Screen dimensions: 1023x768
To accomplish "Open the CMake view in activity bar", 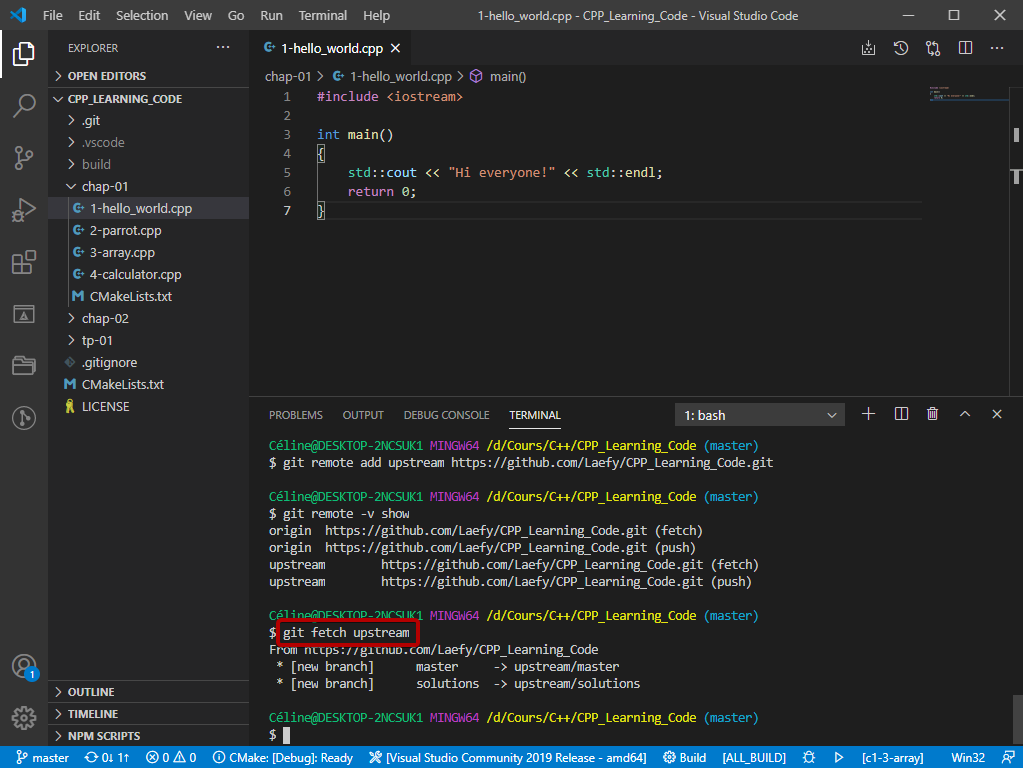I will pos(23,314).
